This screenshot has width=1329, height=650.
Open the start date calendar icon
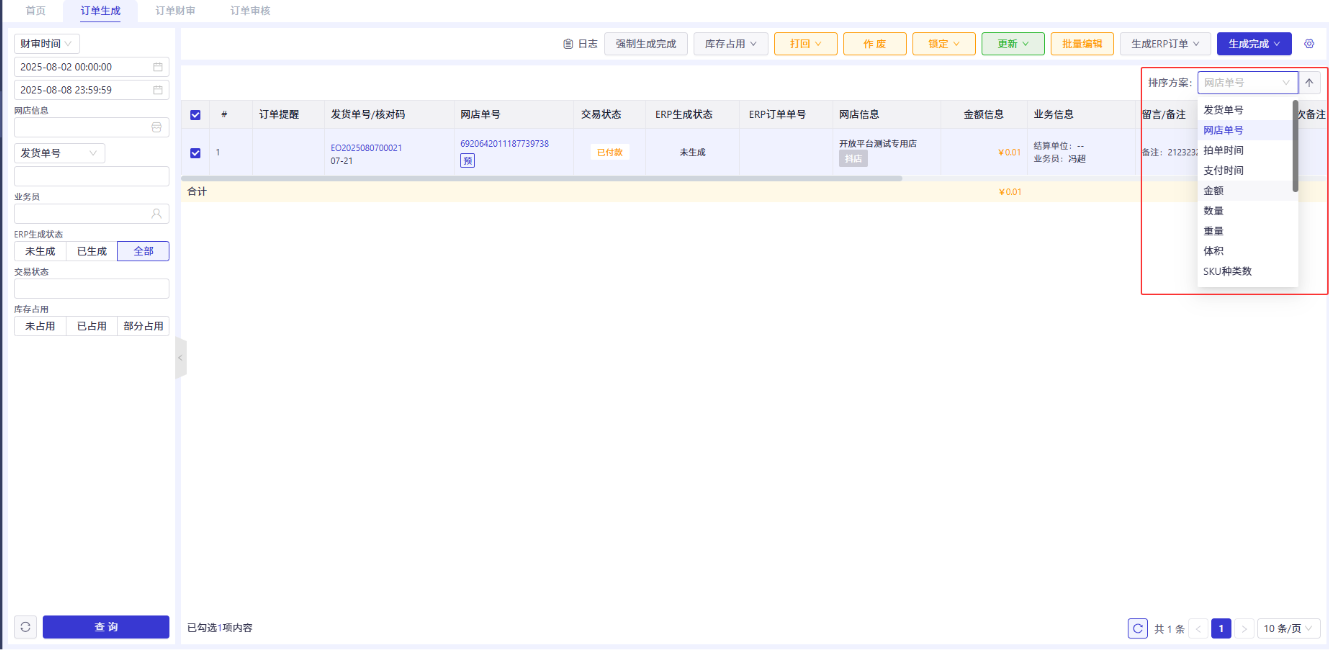(157, 67)
